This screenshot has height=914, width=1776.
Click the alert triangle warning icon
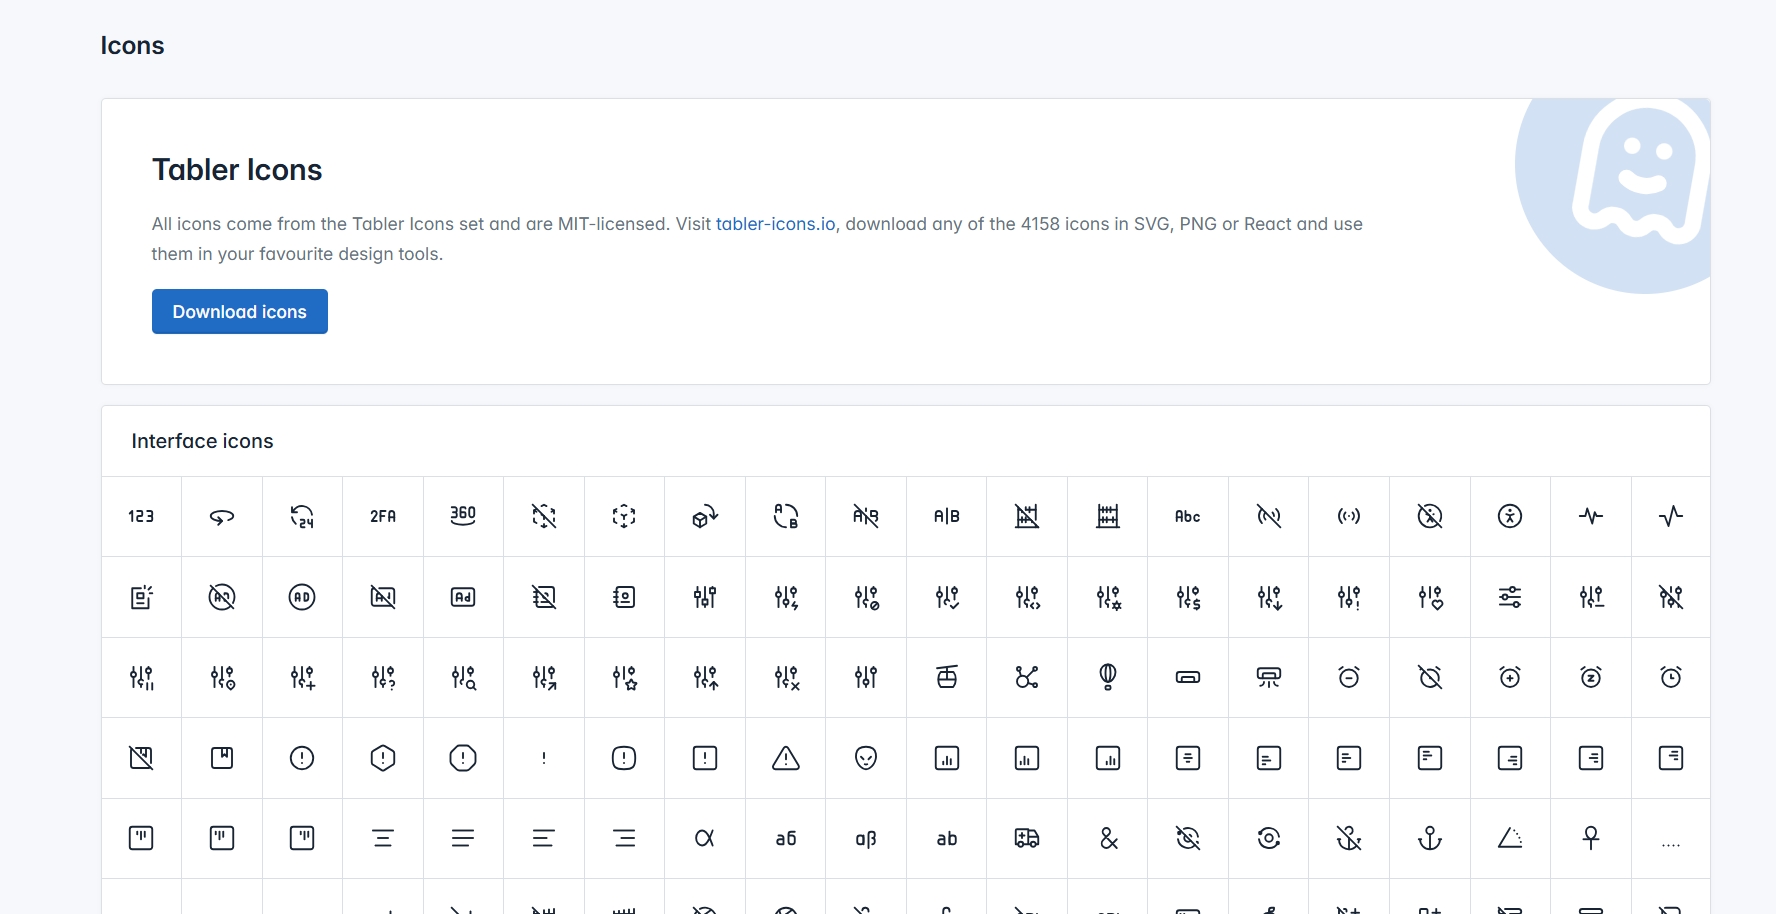pos(785,758)
